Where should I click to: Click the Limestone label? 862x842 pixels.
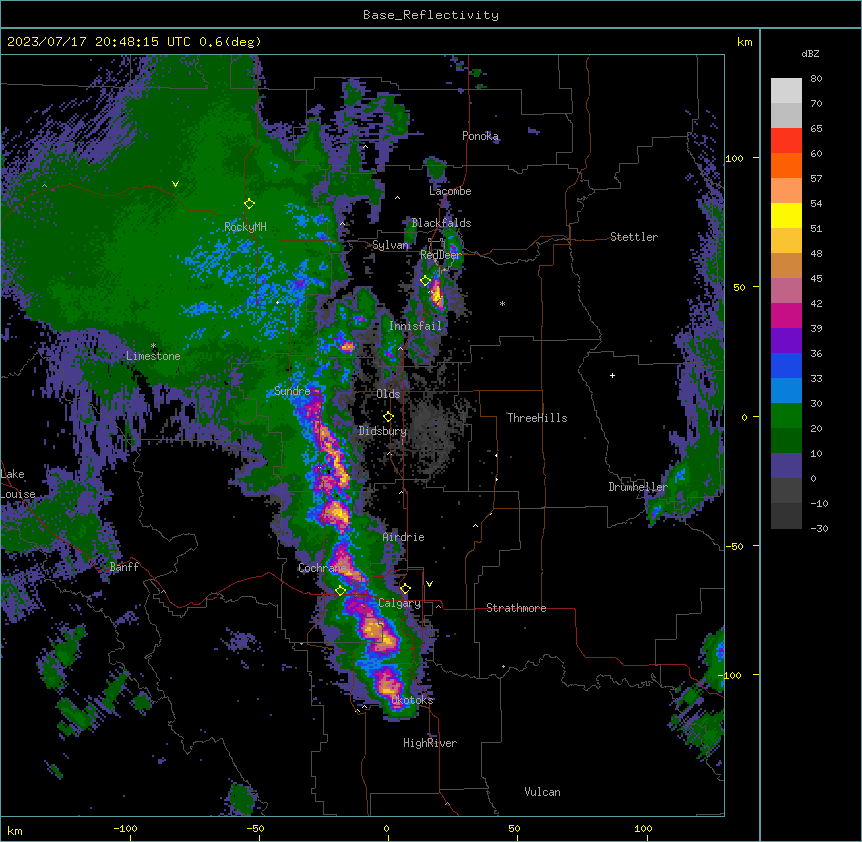tap(153, 356)
